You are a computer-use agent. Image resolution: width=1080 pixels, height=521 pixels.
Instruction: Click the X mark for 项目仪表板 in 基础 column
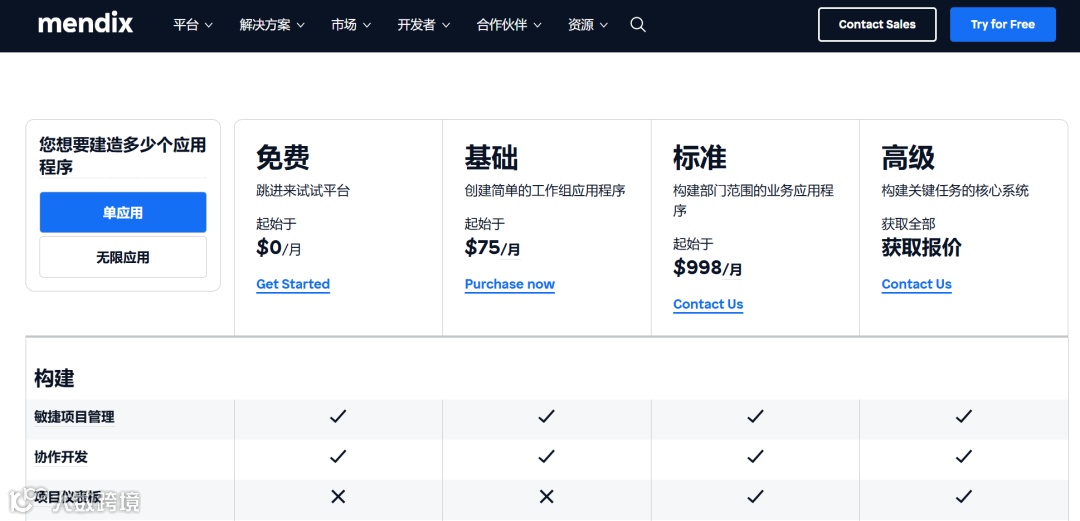coord(546,496)
